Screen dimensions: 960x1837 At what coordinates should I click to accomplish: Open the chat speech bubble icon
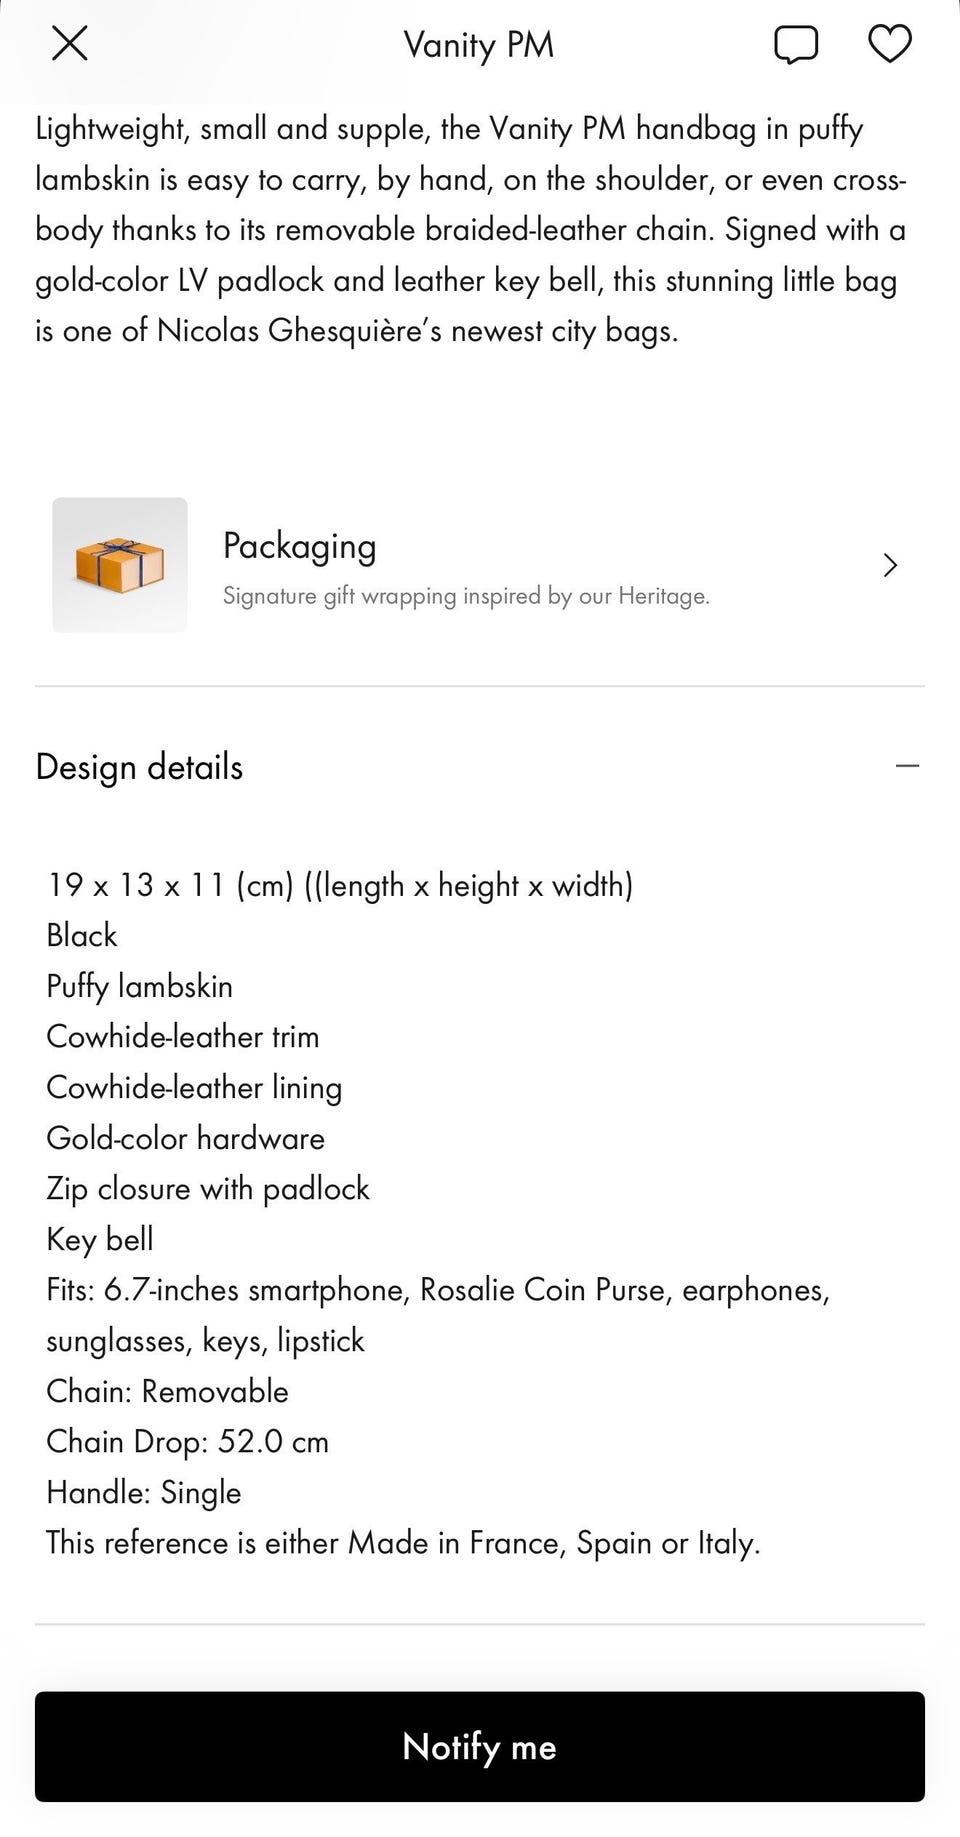tap(796, 45)
